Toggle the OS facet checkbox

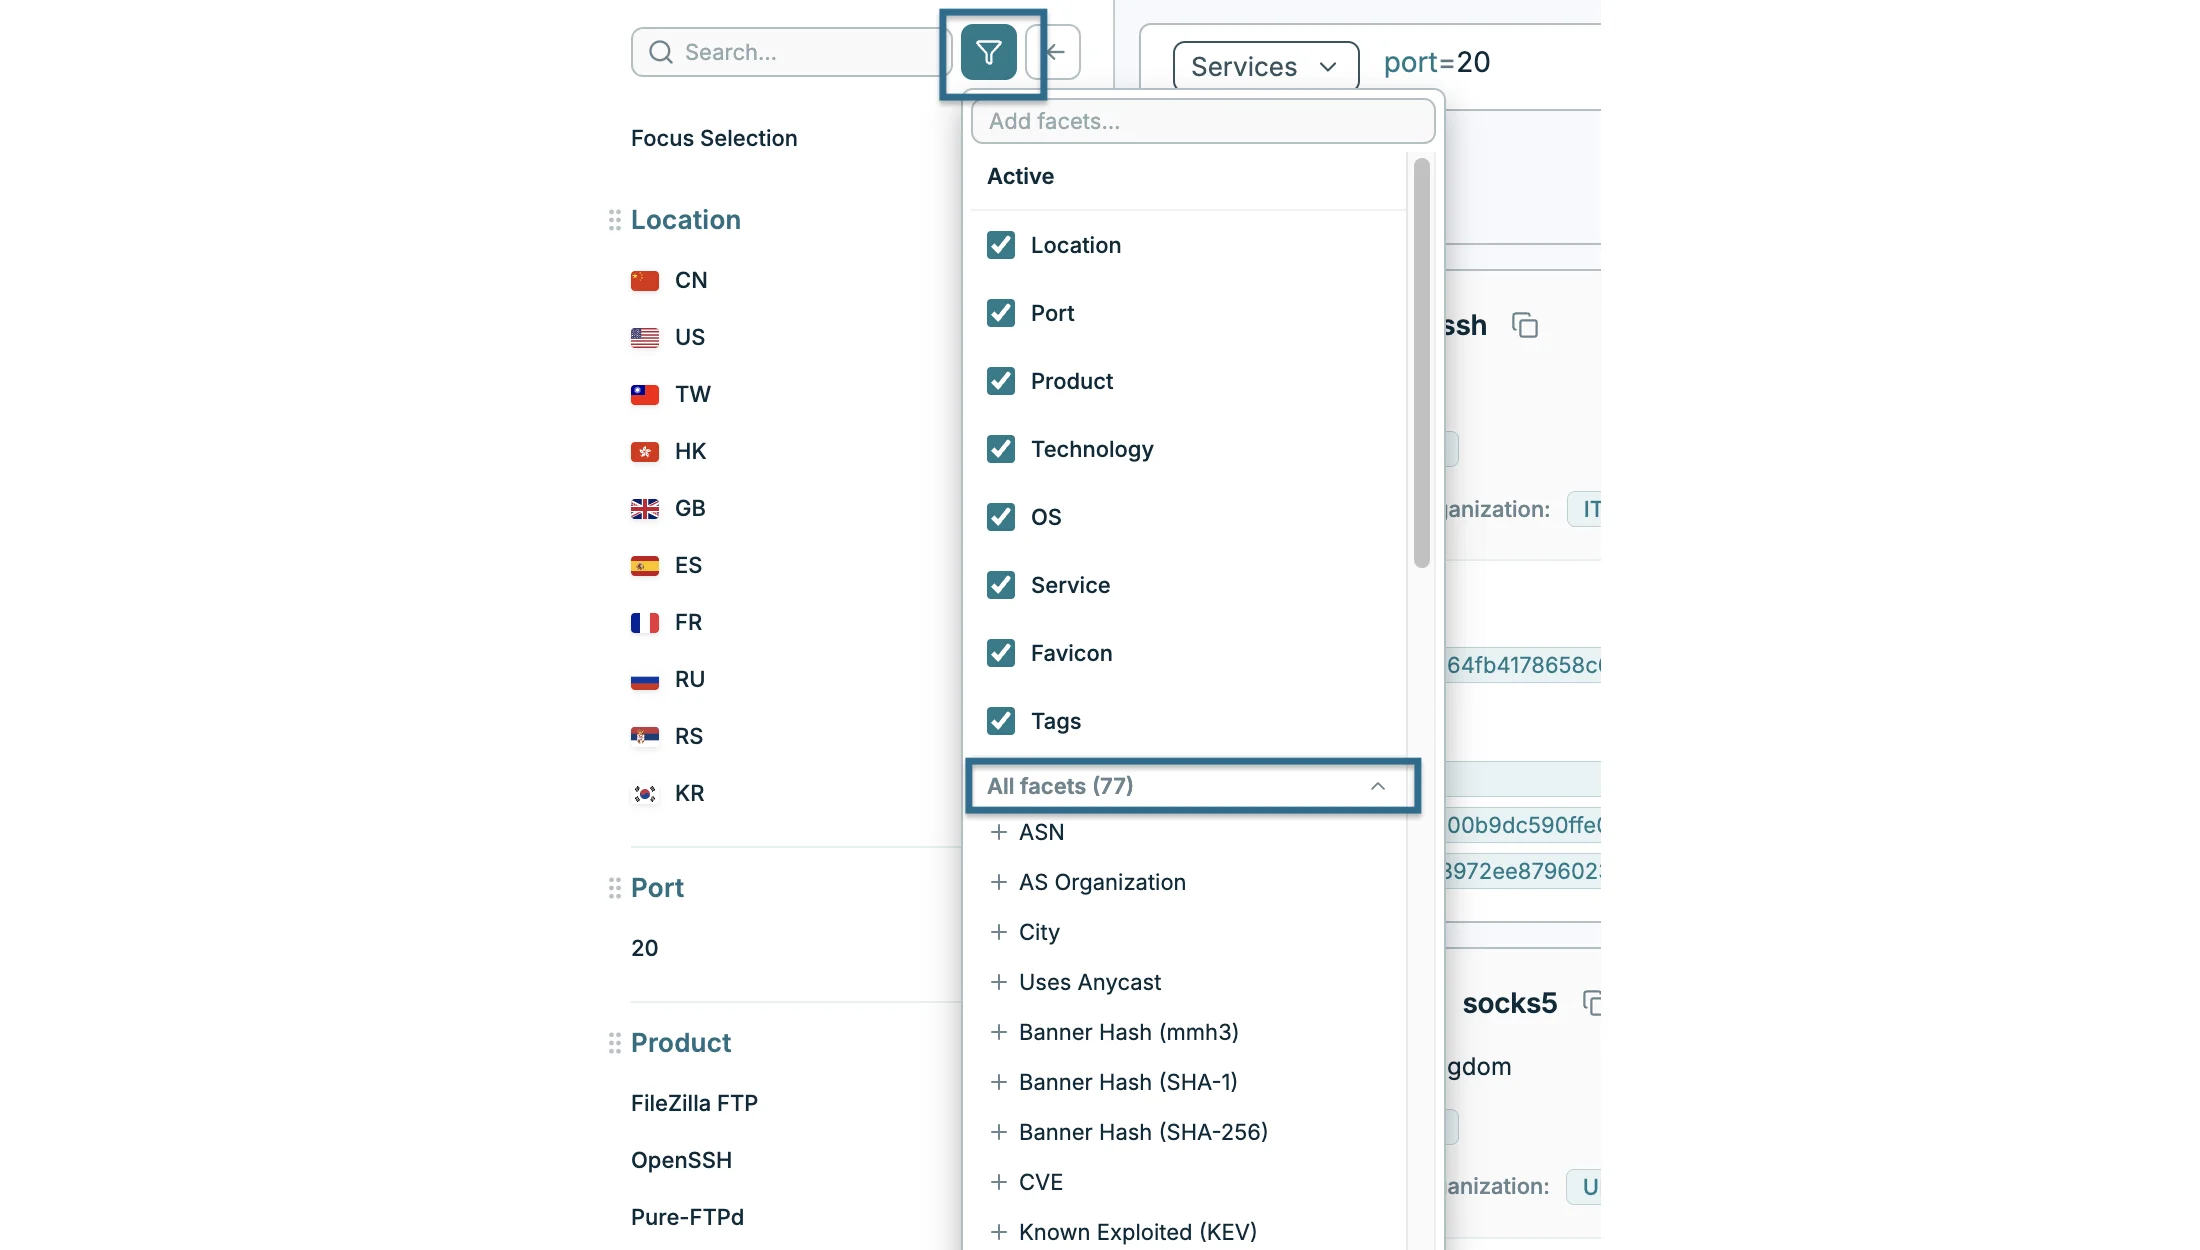[1001, 517]
